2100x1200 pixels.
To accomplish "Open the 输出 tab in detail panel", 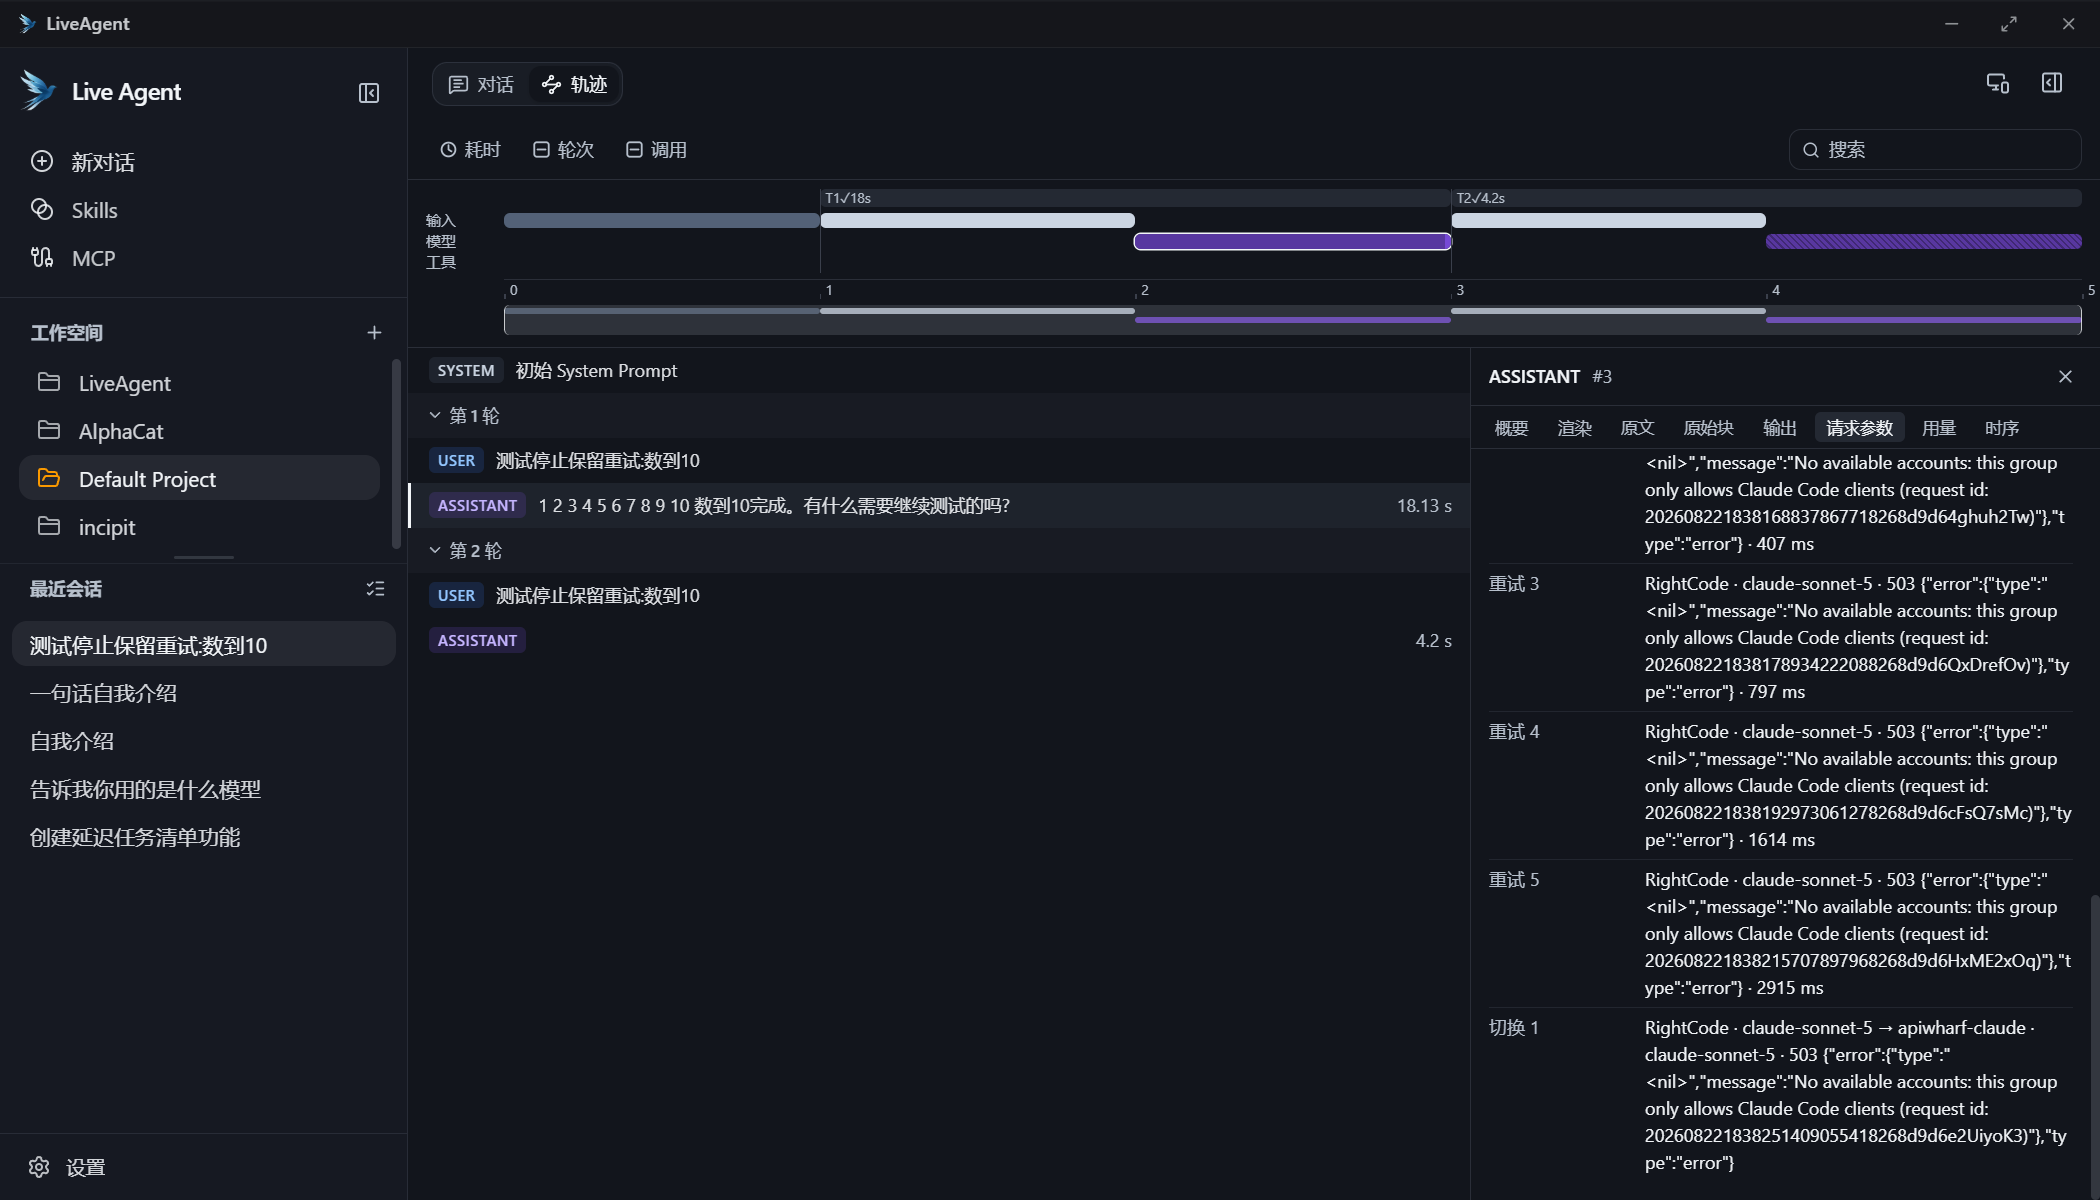I will pyautogui.click(x=1779, y=428).
